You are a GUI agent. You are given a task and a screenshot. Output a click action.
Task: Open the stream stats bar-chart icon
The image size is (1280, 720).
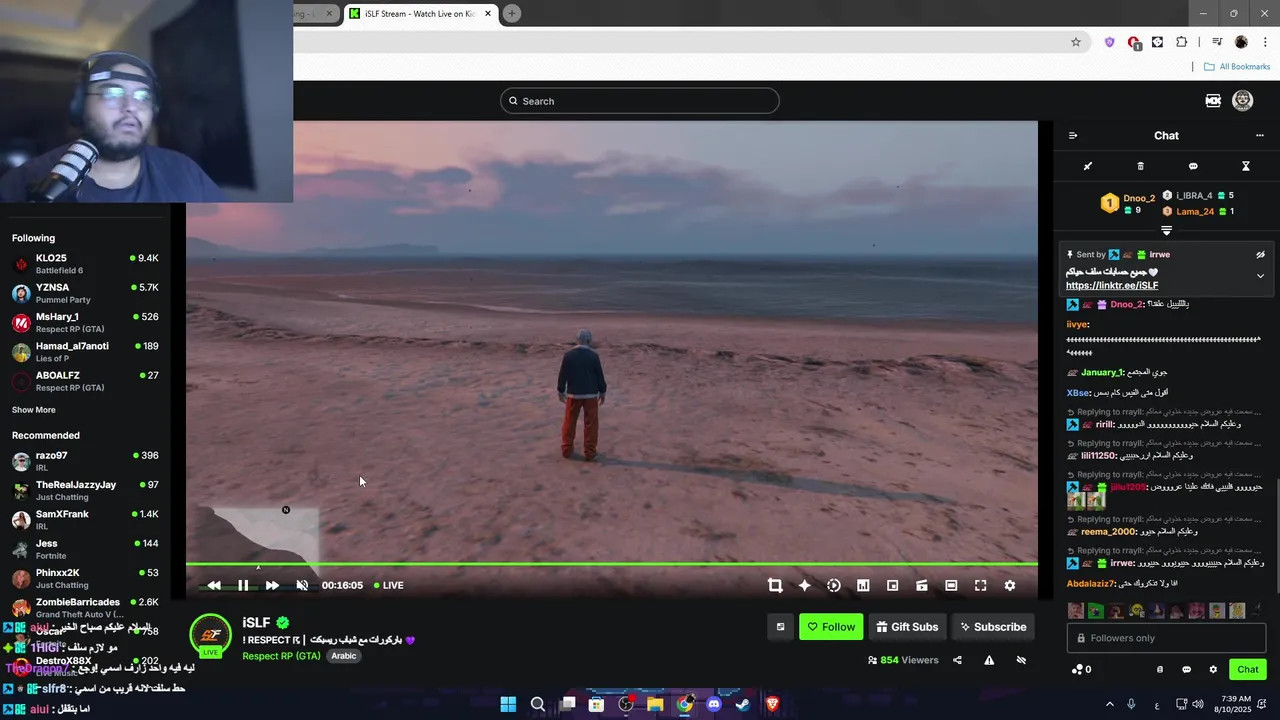863,586
